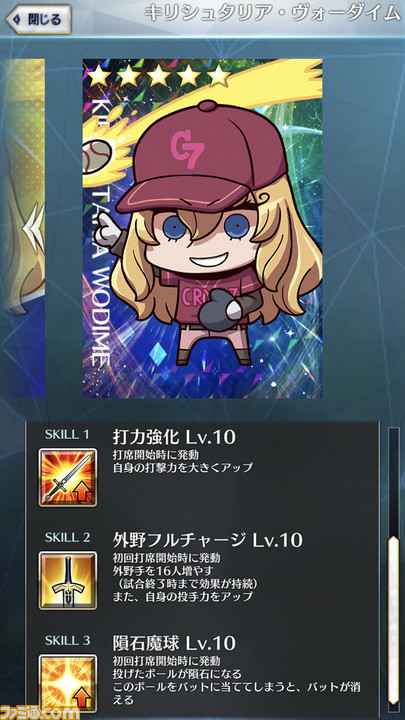Click the SKILL 3 label

coord(67,640)
